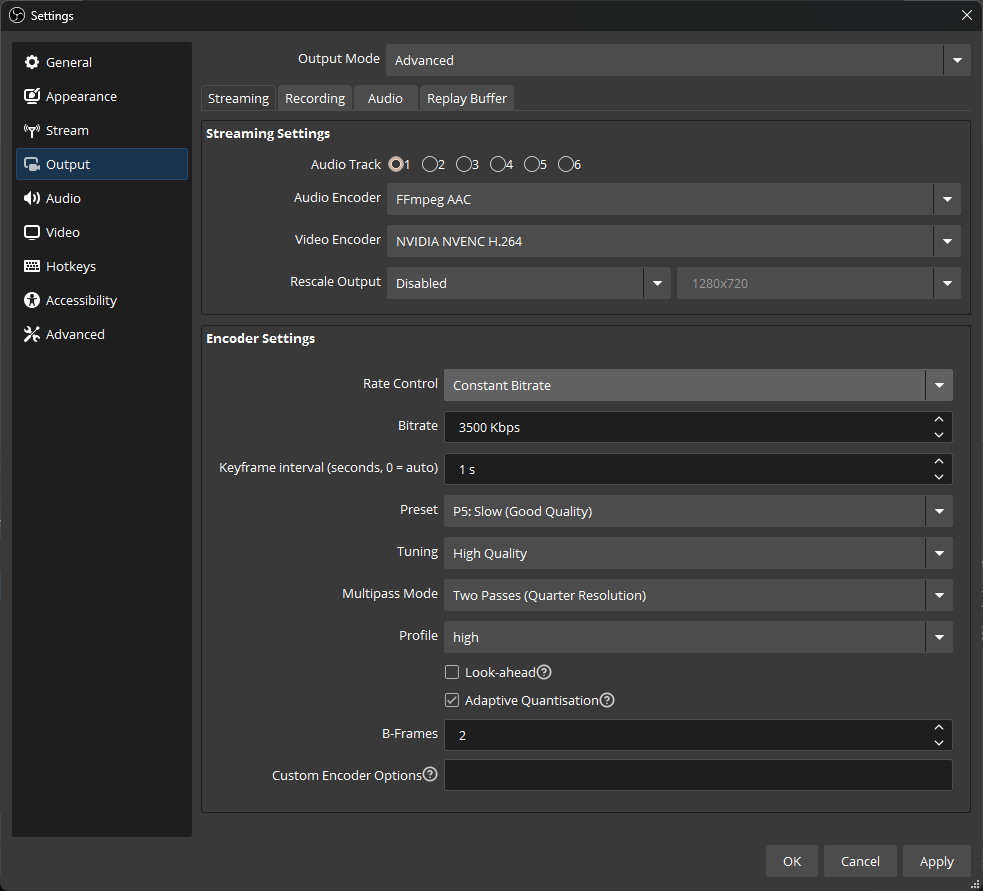Image resolution: width=983 pixels, height=891 pixels.
Task: Open the Preset dropdown
Action: pyautogui.click(x=698, y=511)
